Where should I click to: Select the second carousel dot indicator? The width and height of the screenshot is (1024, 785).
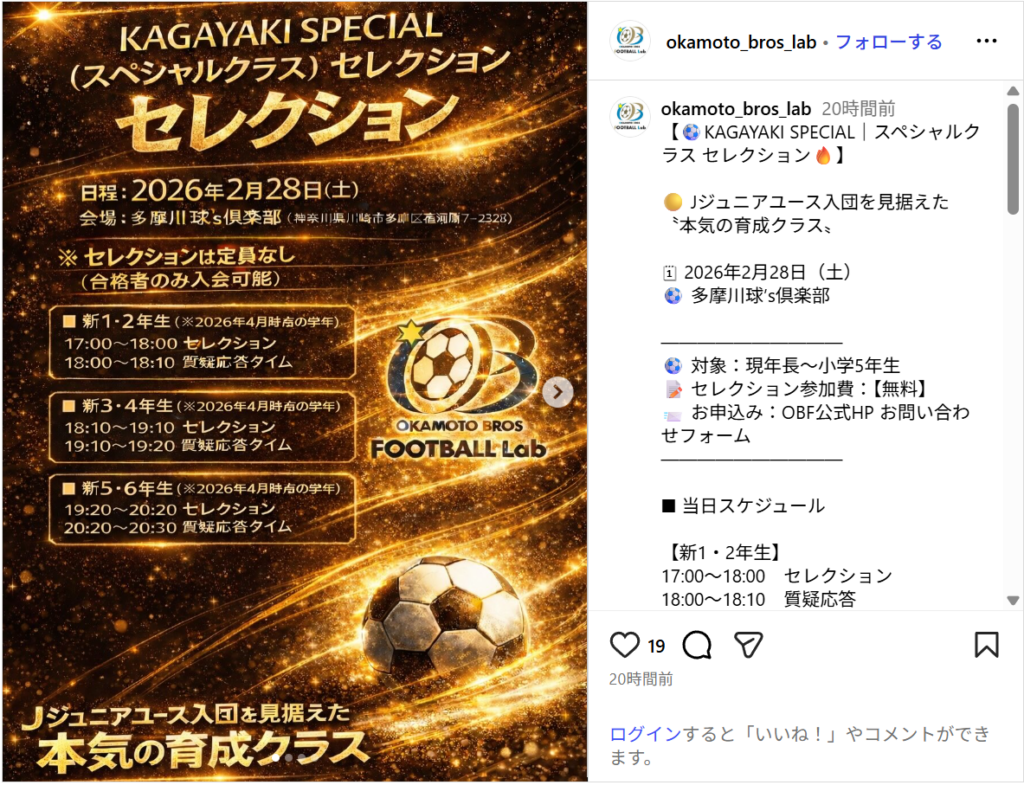(288, 758)
